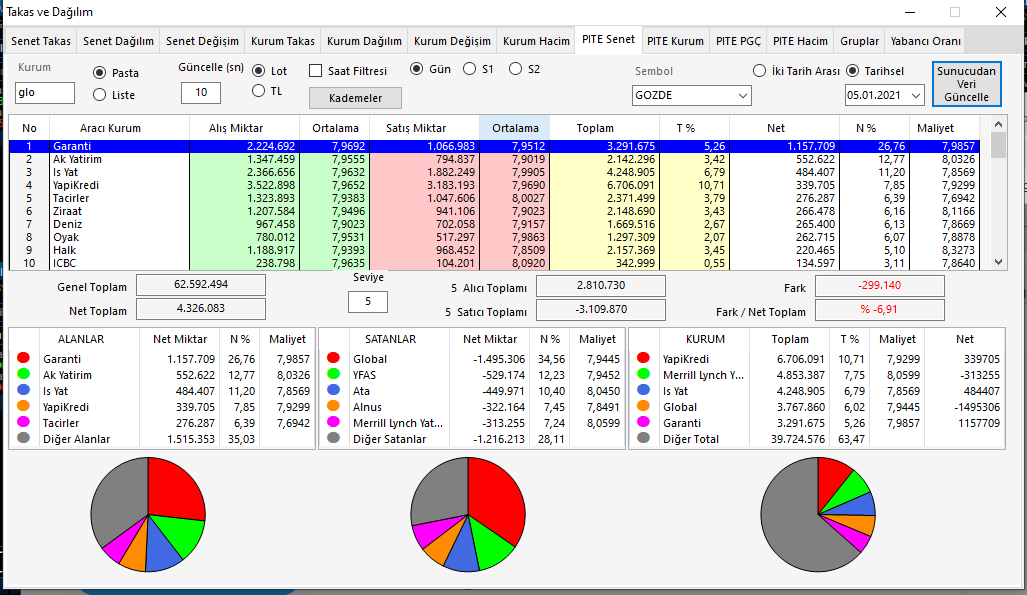
Task: Select the Tacirler row in main table
Action: 495,198
